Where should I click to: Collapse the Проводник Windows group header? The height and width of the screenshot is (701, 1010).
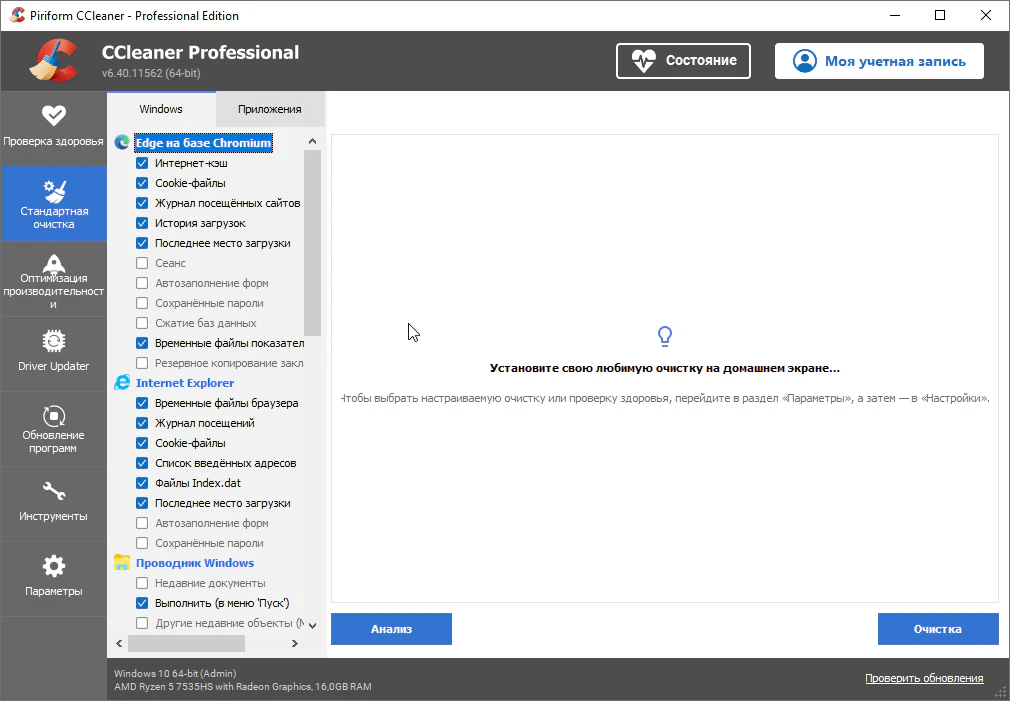(194, 563)
